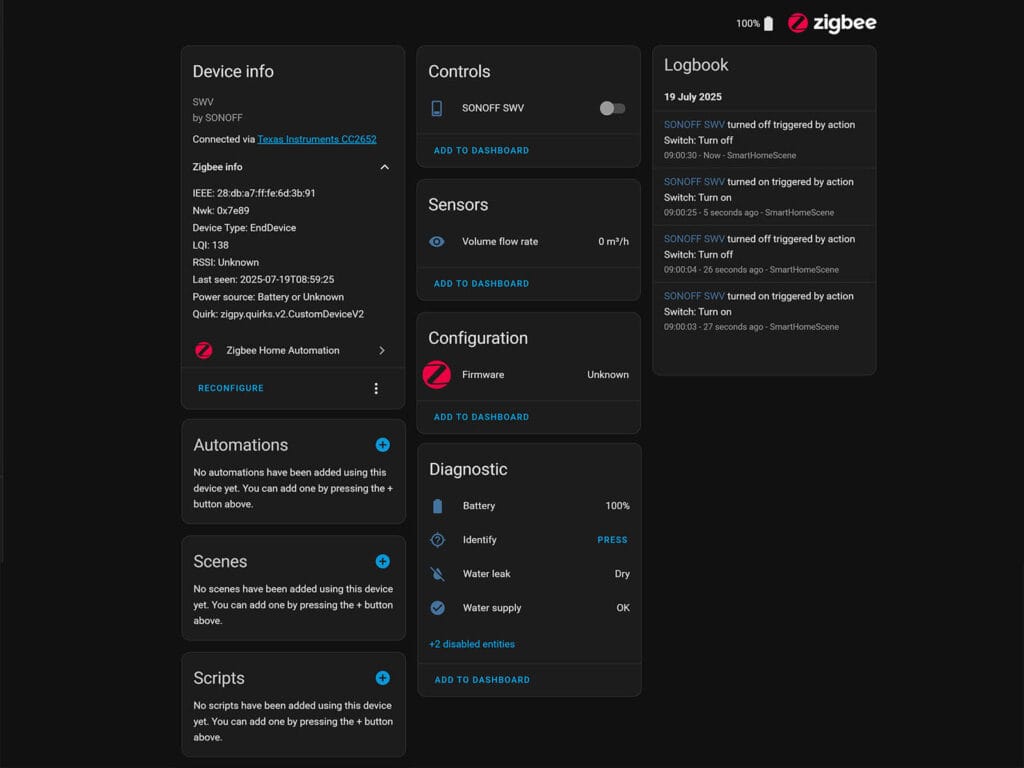
Task: Click the Water supply label
Action: pyautogui.click(x=492, y=608)
